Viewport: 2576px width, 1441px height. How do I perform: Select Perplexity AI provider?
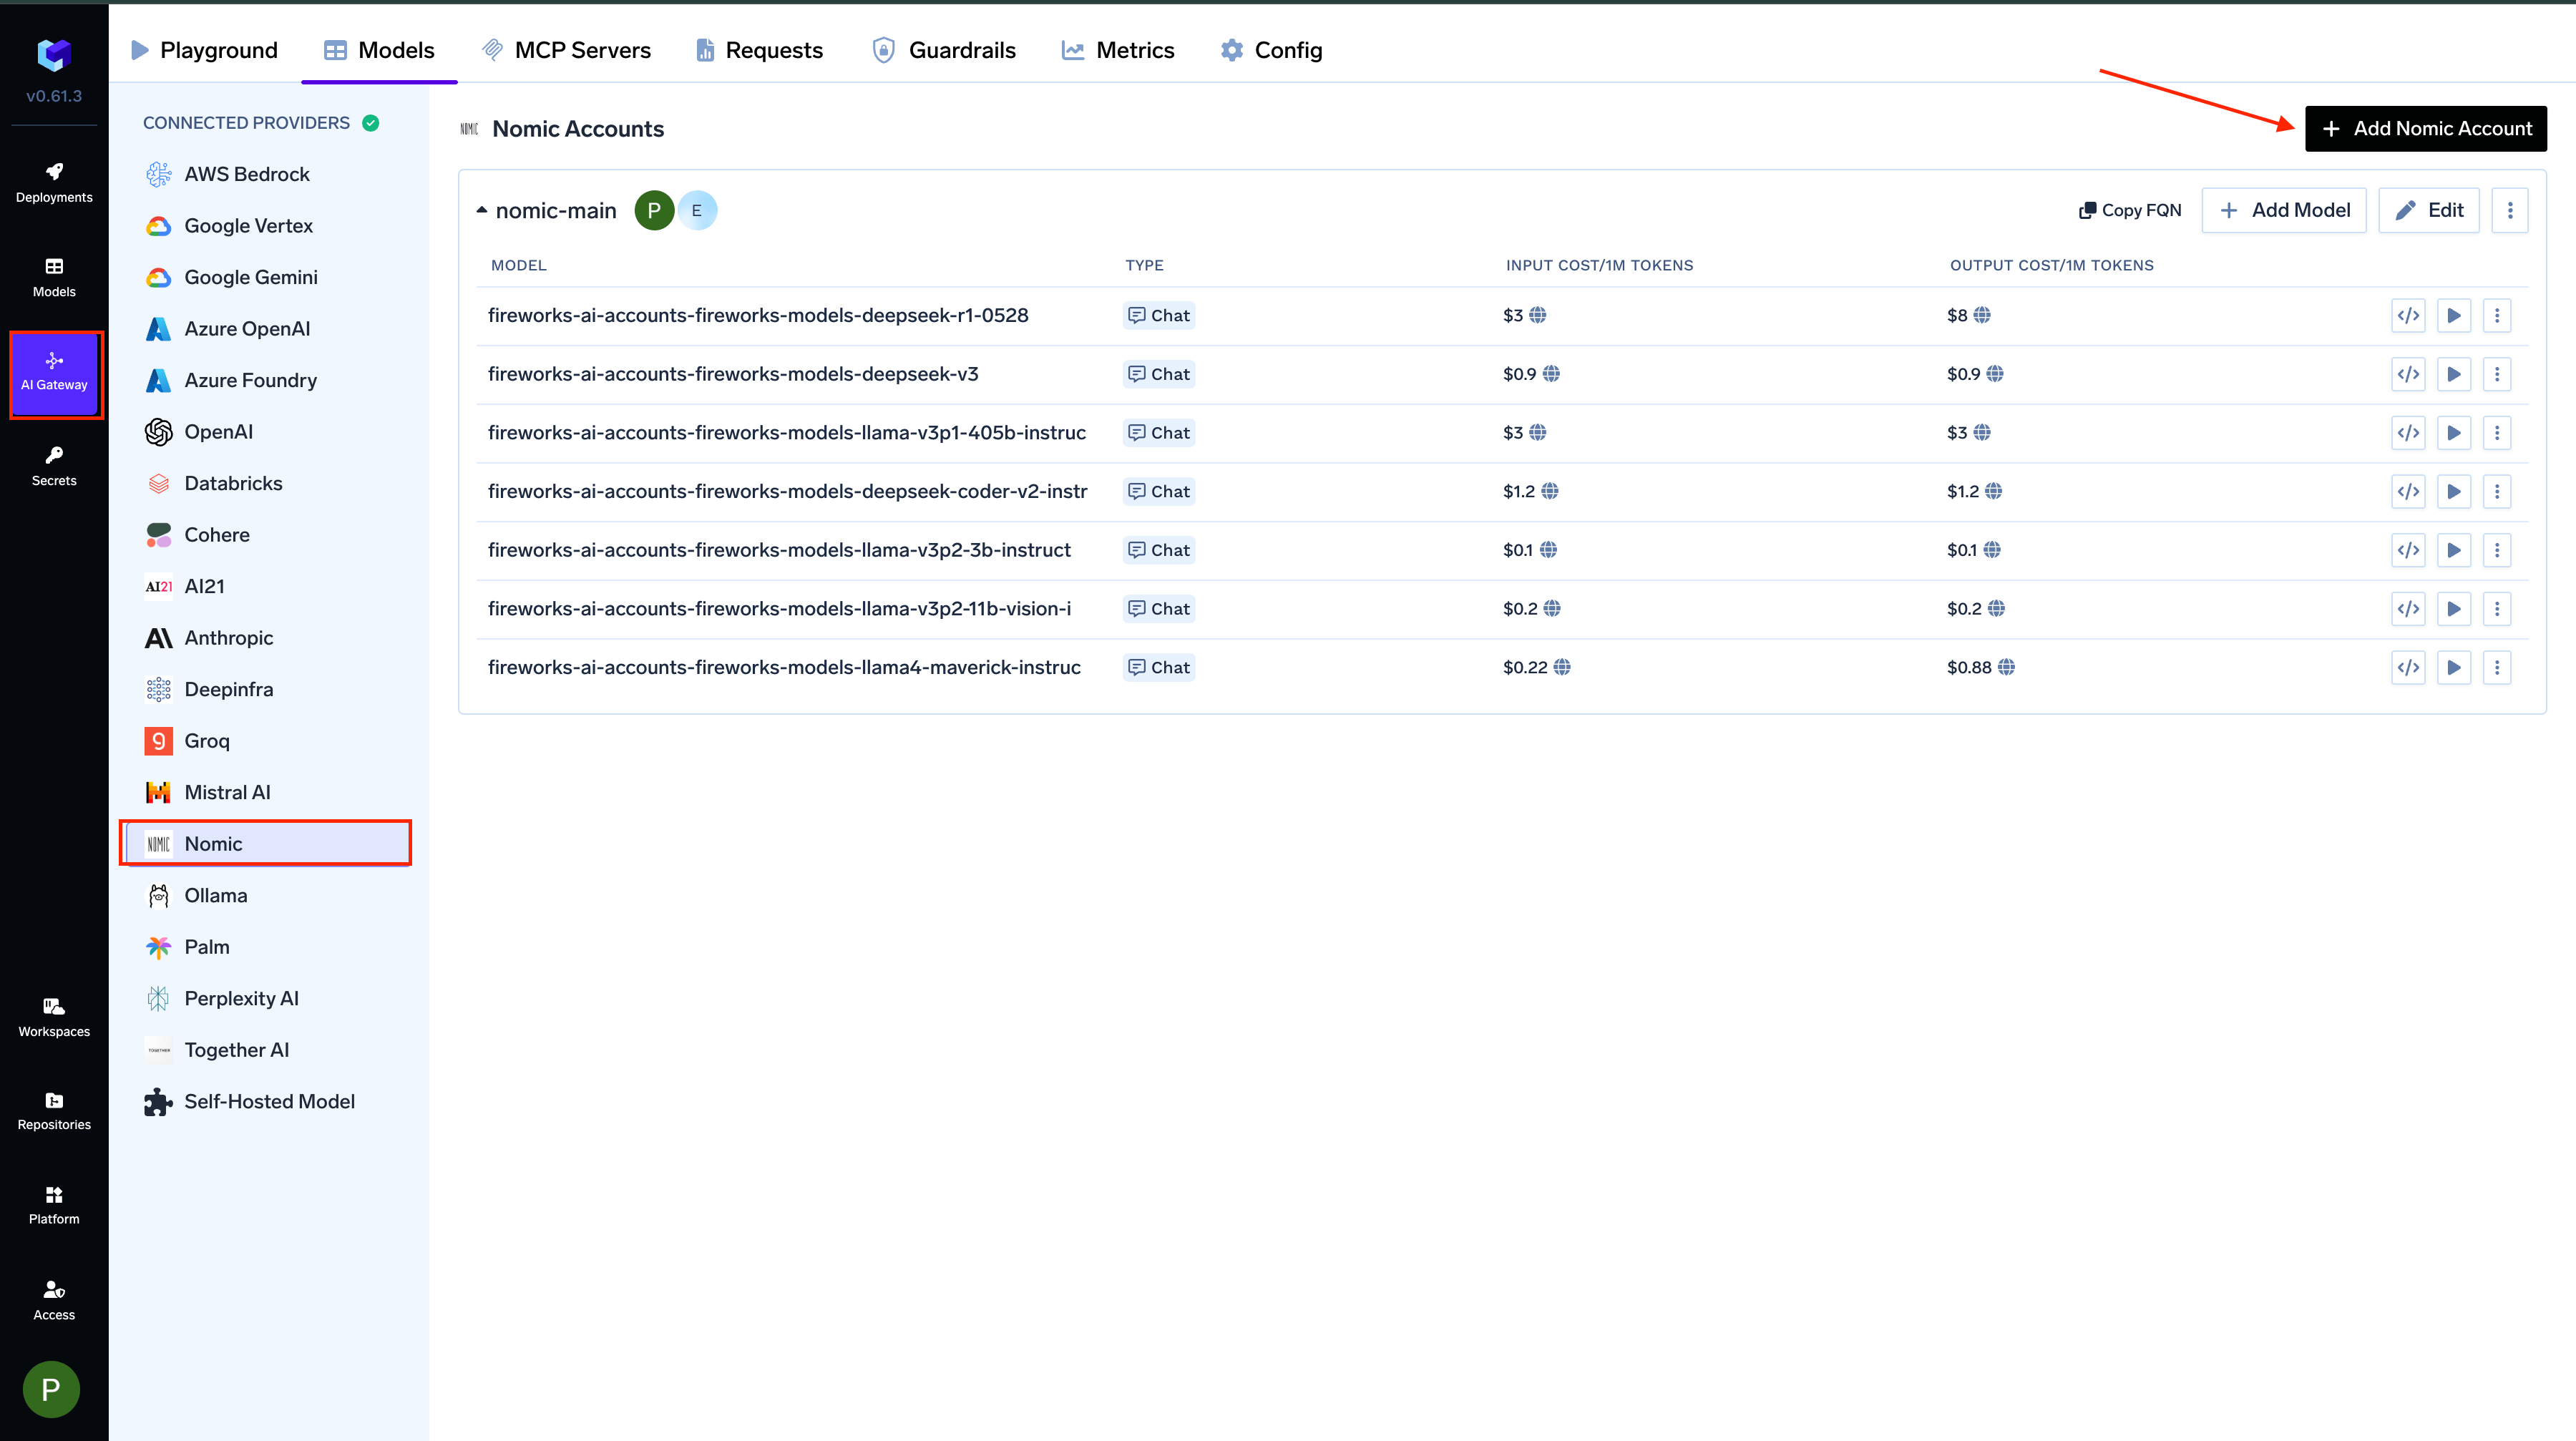point(241,998)
